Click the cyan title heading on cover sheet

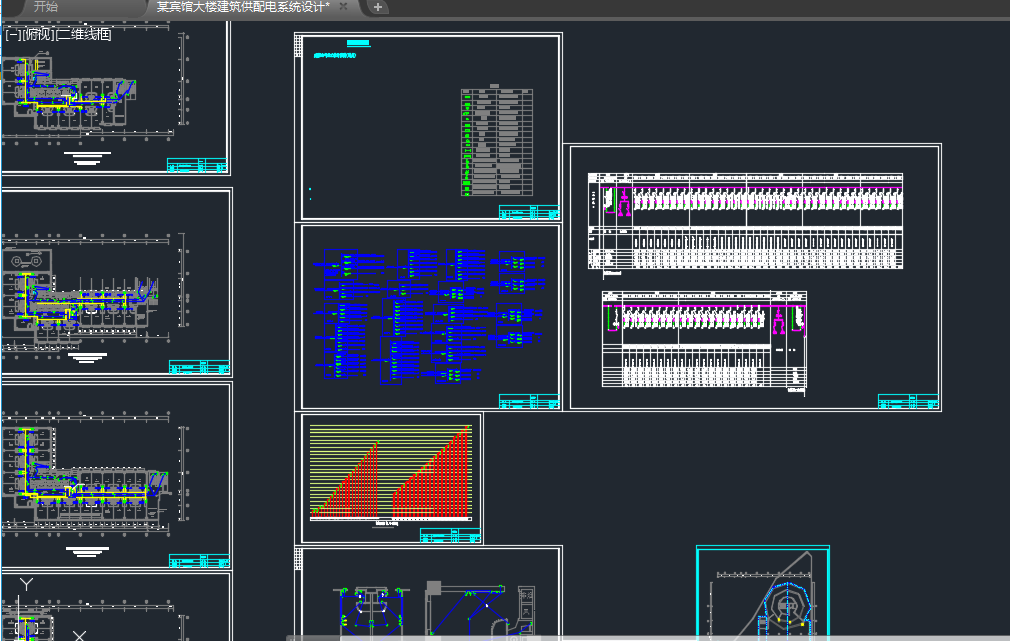click(358, 44)
